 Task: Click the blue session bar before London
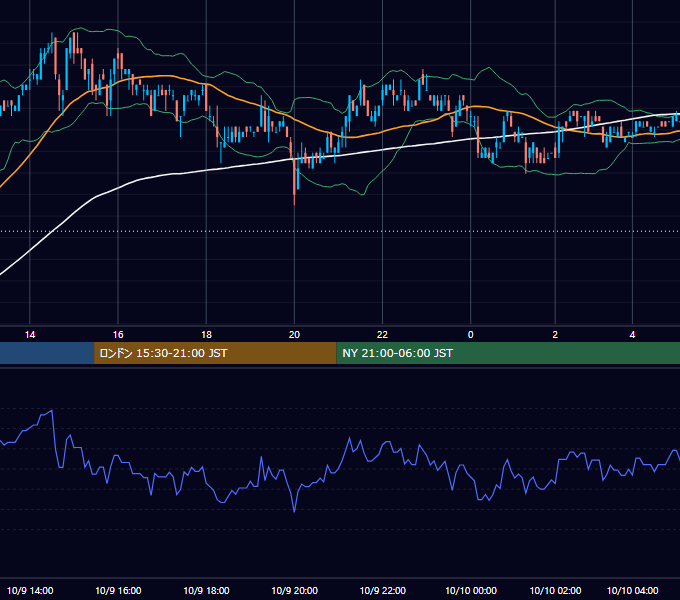(x=47, y=353)
